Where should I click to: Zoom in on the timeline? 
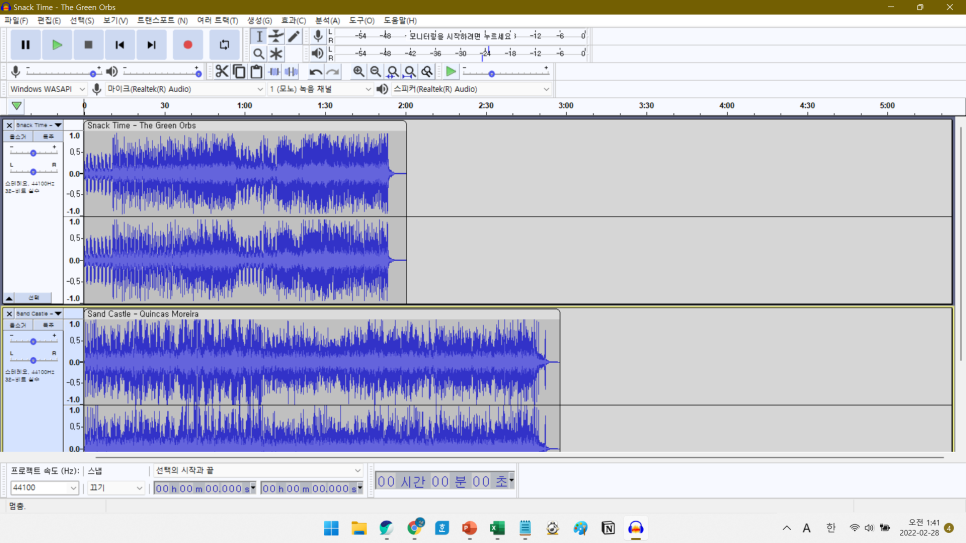358,71
